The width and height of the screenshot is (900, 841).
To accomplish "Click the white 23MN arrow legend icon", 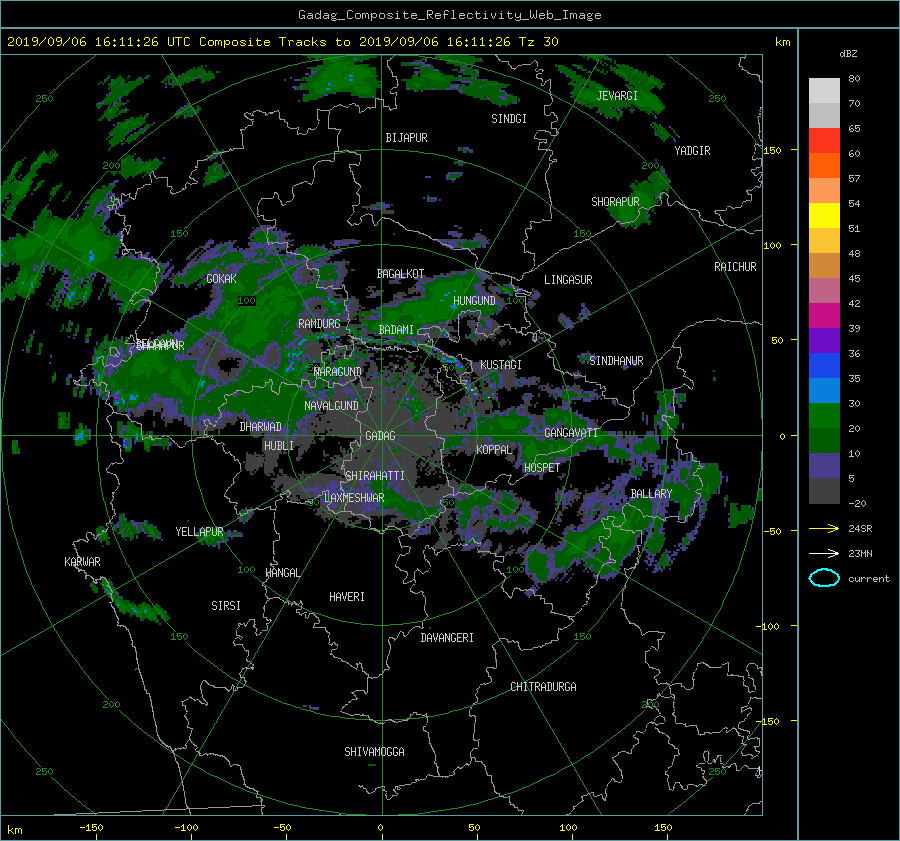I will point(824,553).
